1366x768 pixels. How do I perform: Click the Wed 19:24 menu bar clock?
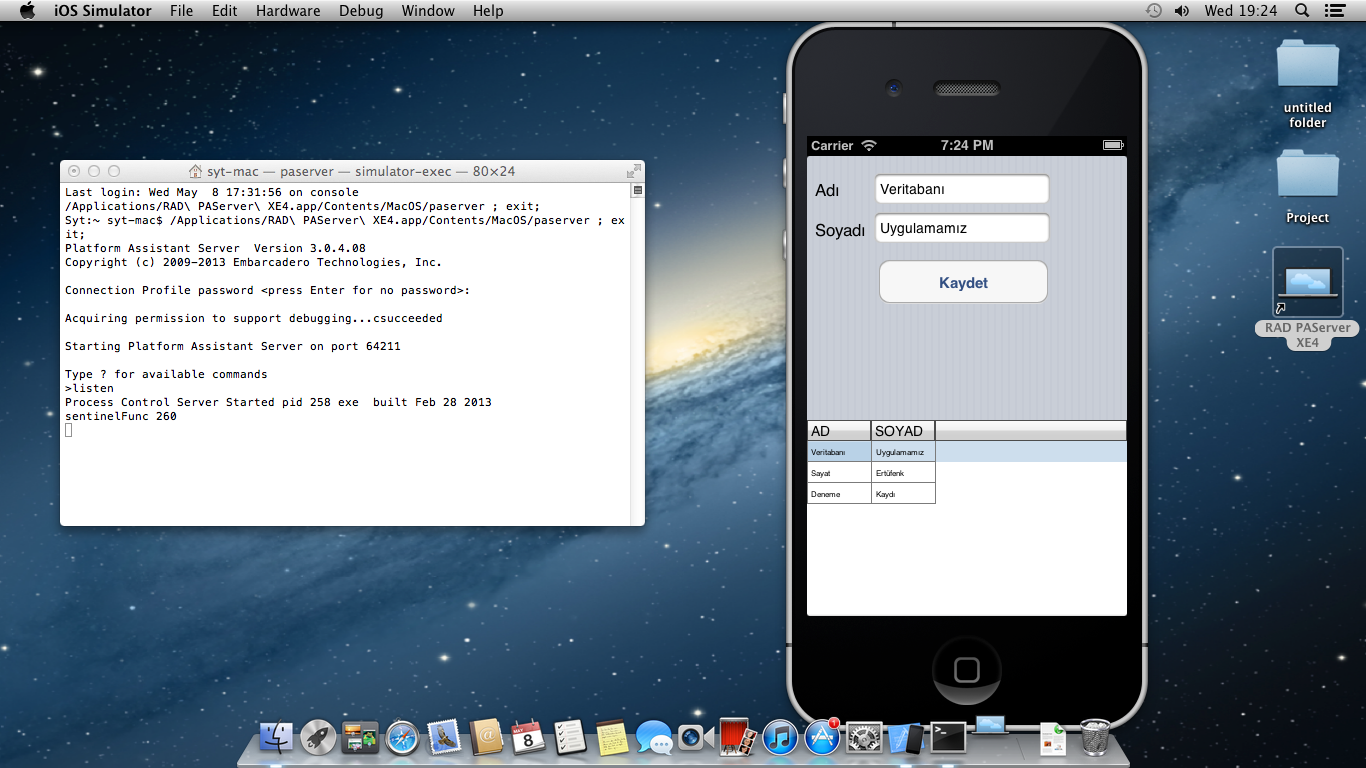pyautogui.click(x=1241, y=11)
